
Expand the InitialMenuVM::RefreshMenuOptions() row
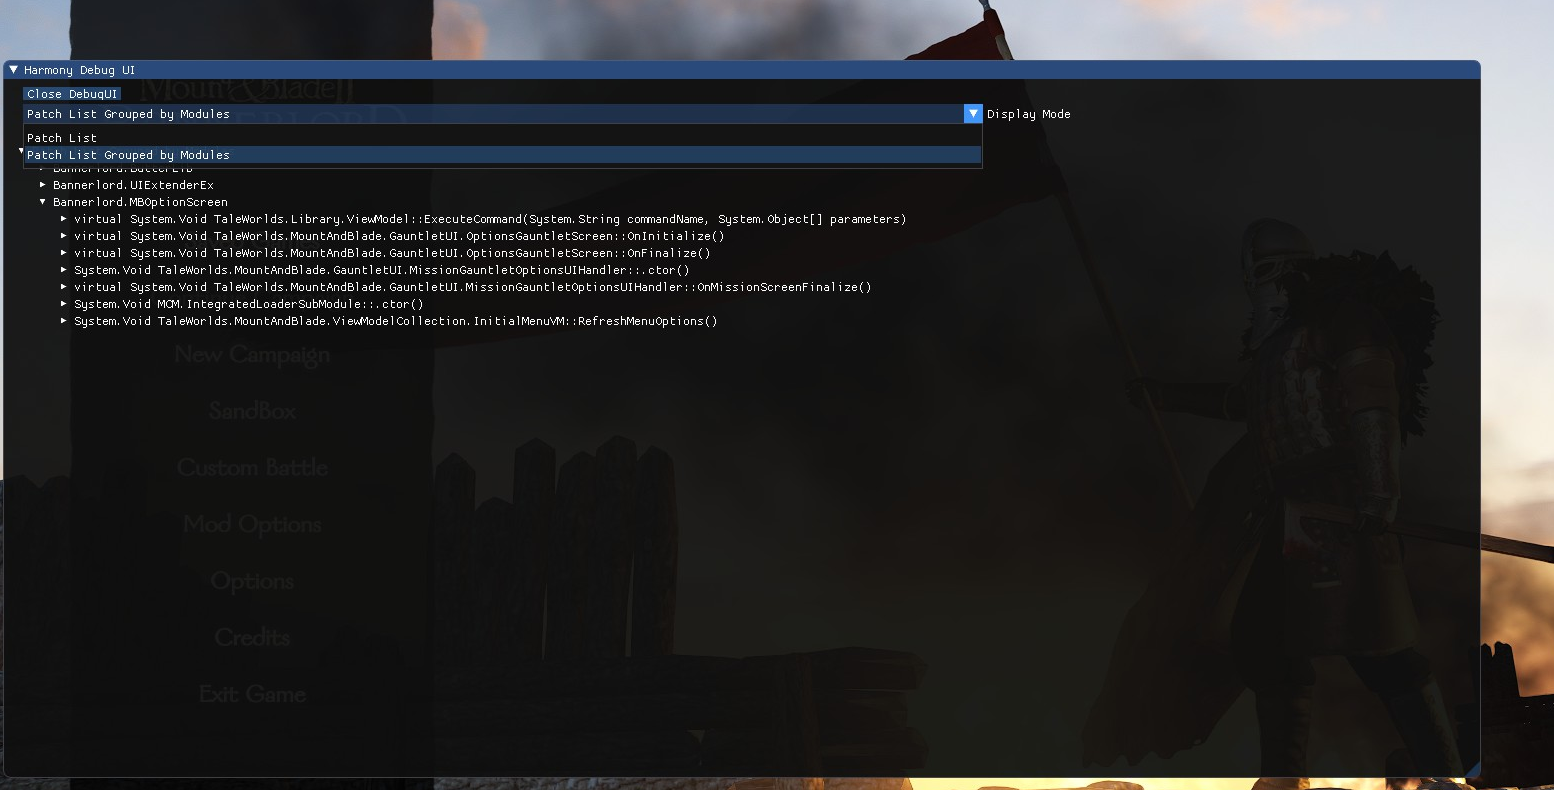pos(64,321)
